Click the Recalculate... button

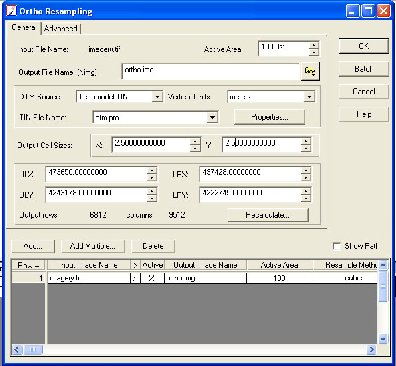click(x=268, y=215)
